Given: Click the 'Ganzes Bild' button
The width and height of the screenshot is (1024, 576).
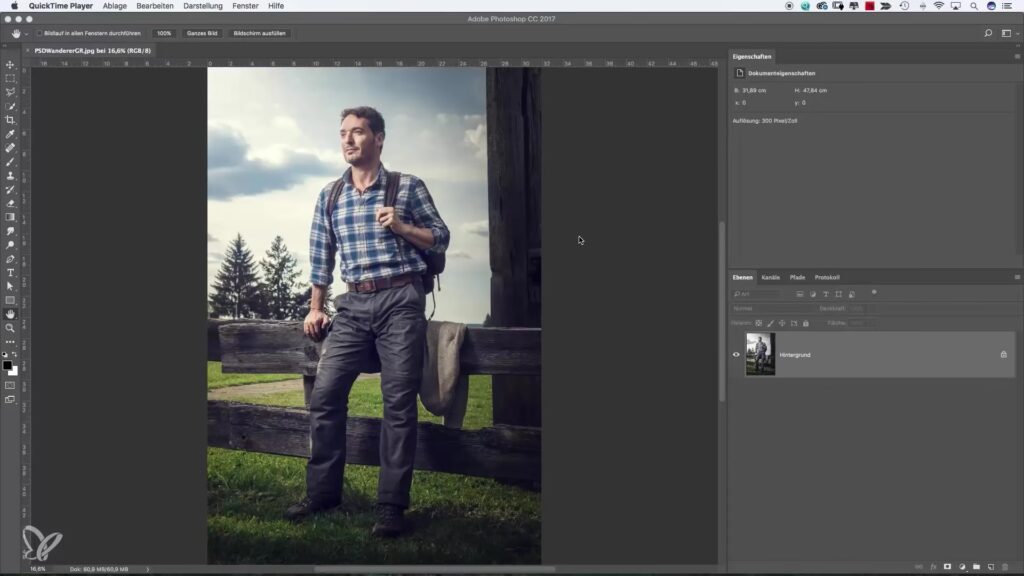Looking at the screenshot, I should tap(203, 33).
